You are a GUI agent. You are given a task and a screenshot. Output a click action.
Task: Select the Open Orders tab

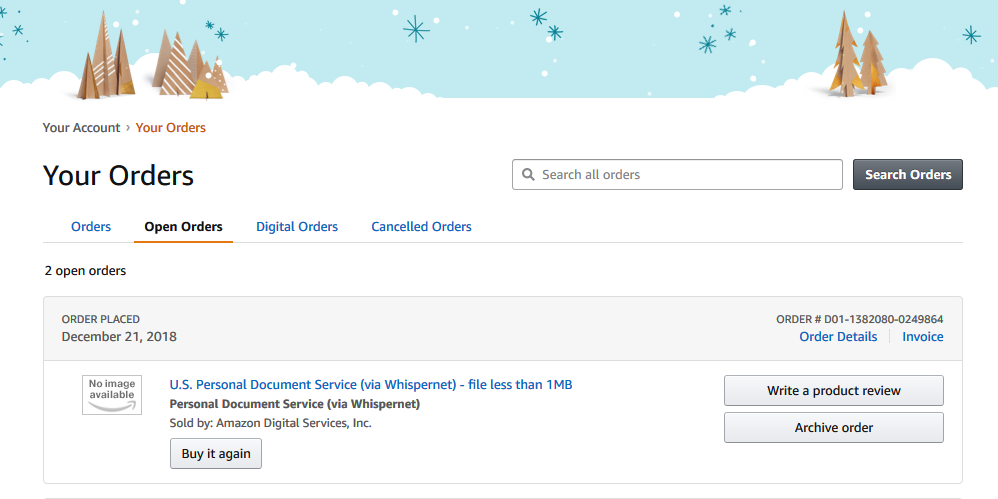(183, 227)
